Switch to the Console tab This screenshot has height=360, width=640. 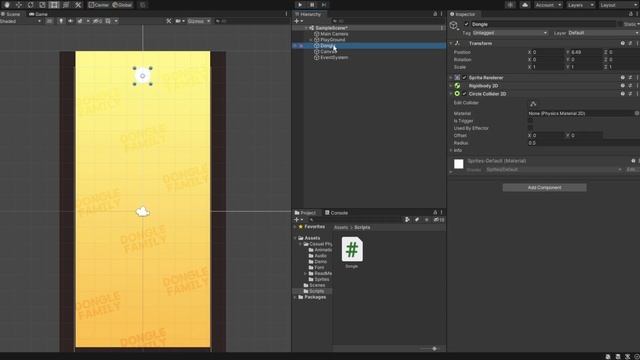(336, 213)
